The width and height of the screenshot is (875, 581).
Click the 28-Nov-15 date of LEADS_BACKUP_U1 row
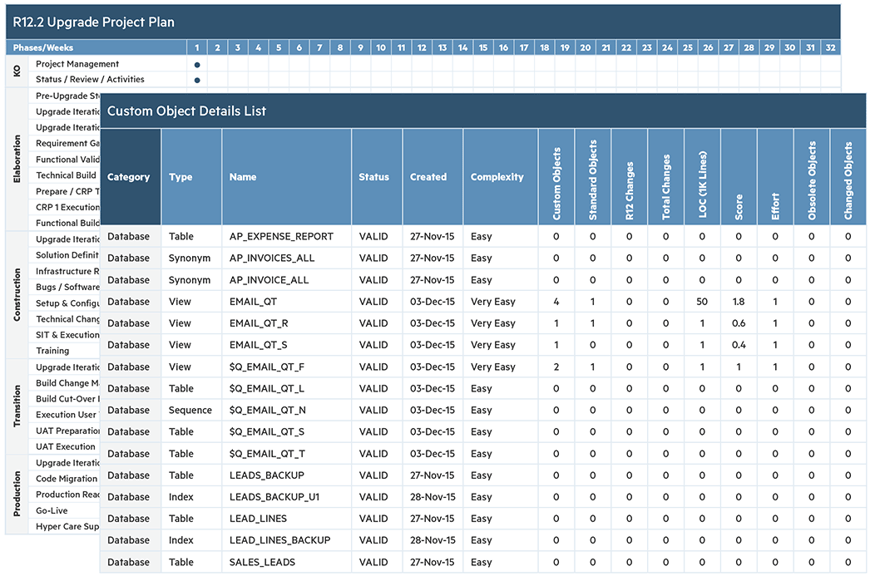click(x=432, y=497)
